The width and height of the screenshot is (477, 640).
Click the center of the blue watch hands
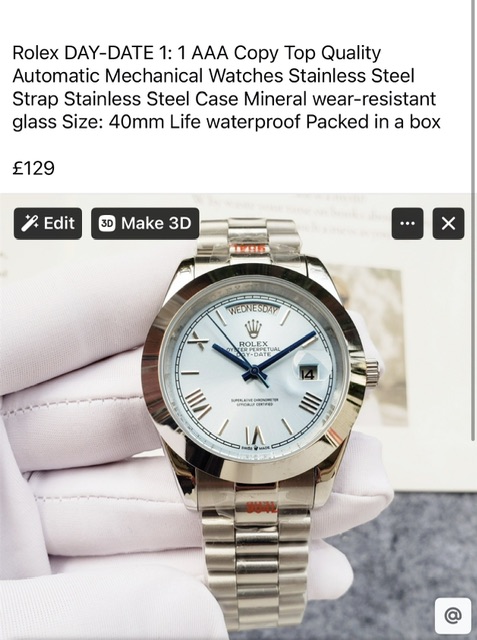tap(254, 371)
